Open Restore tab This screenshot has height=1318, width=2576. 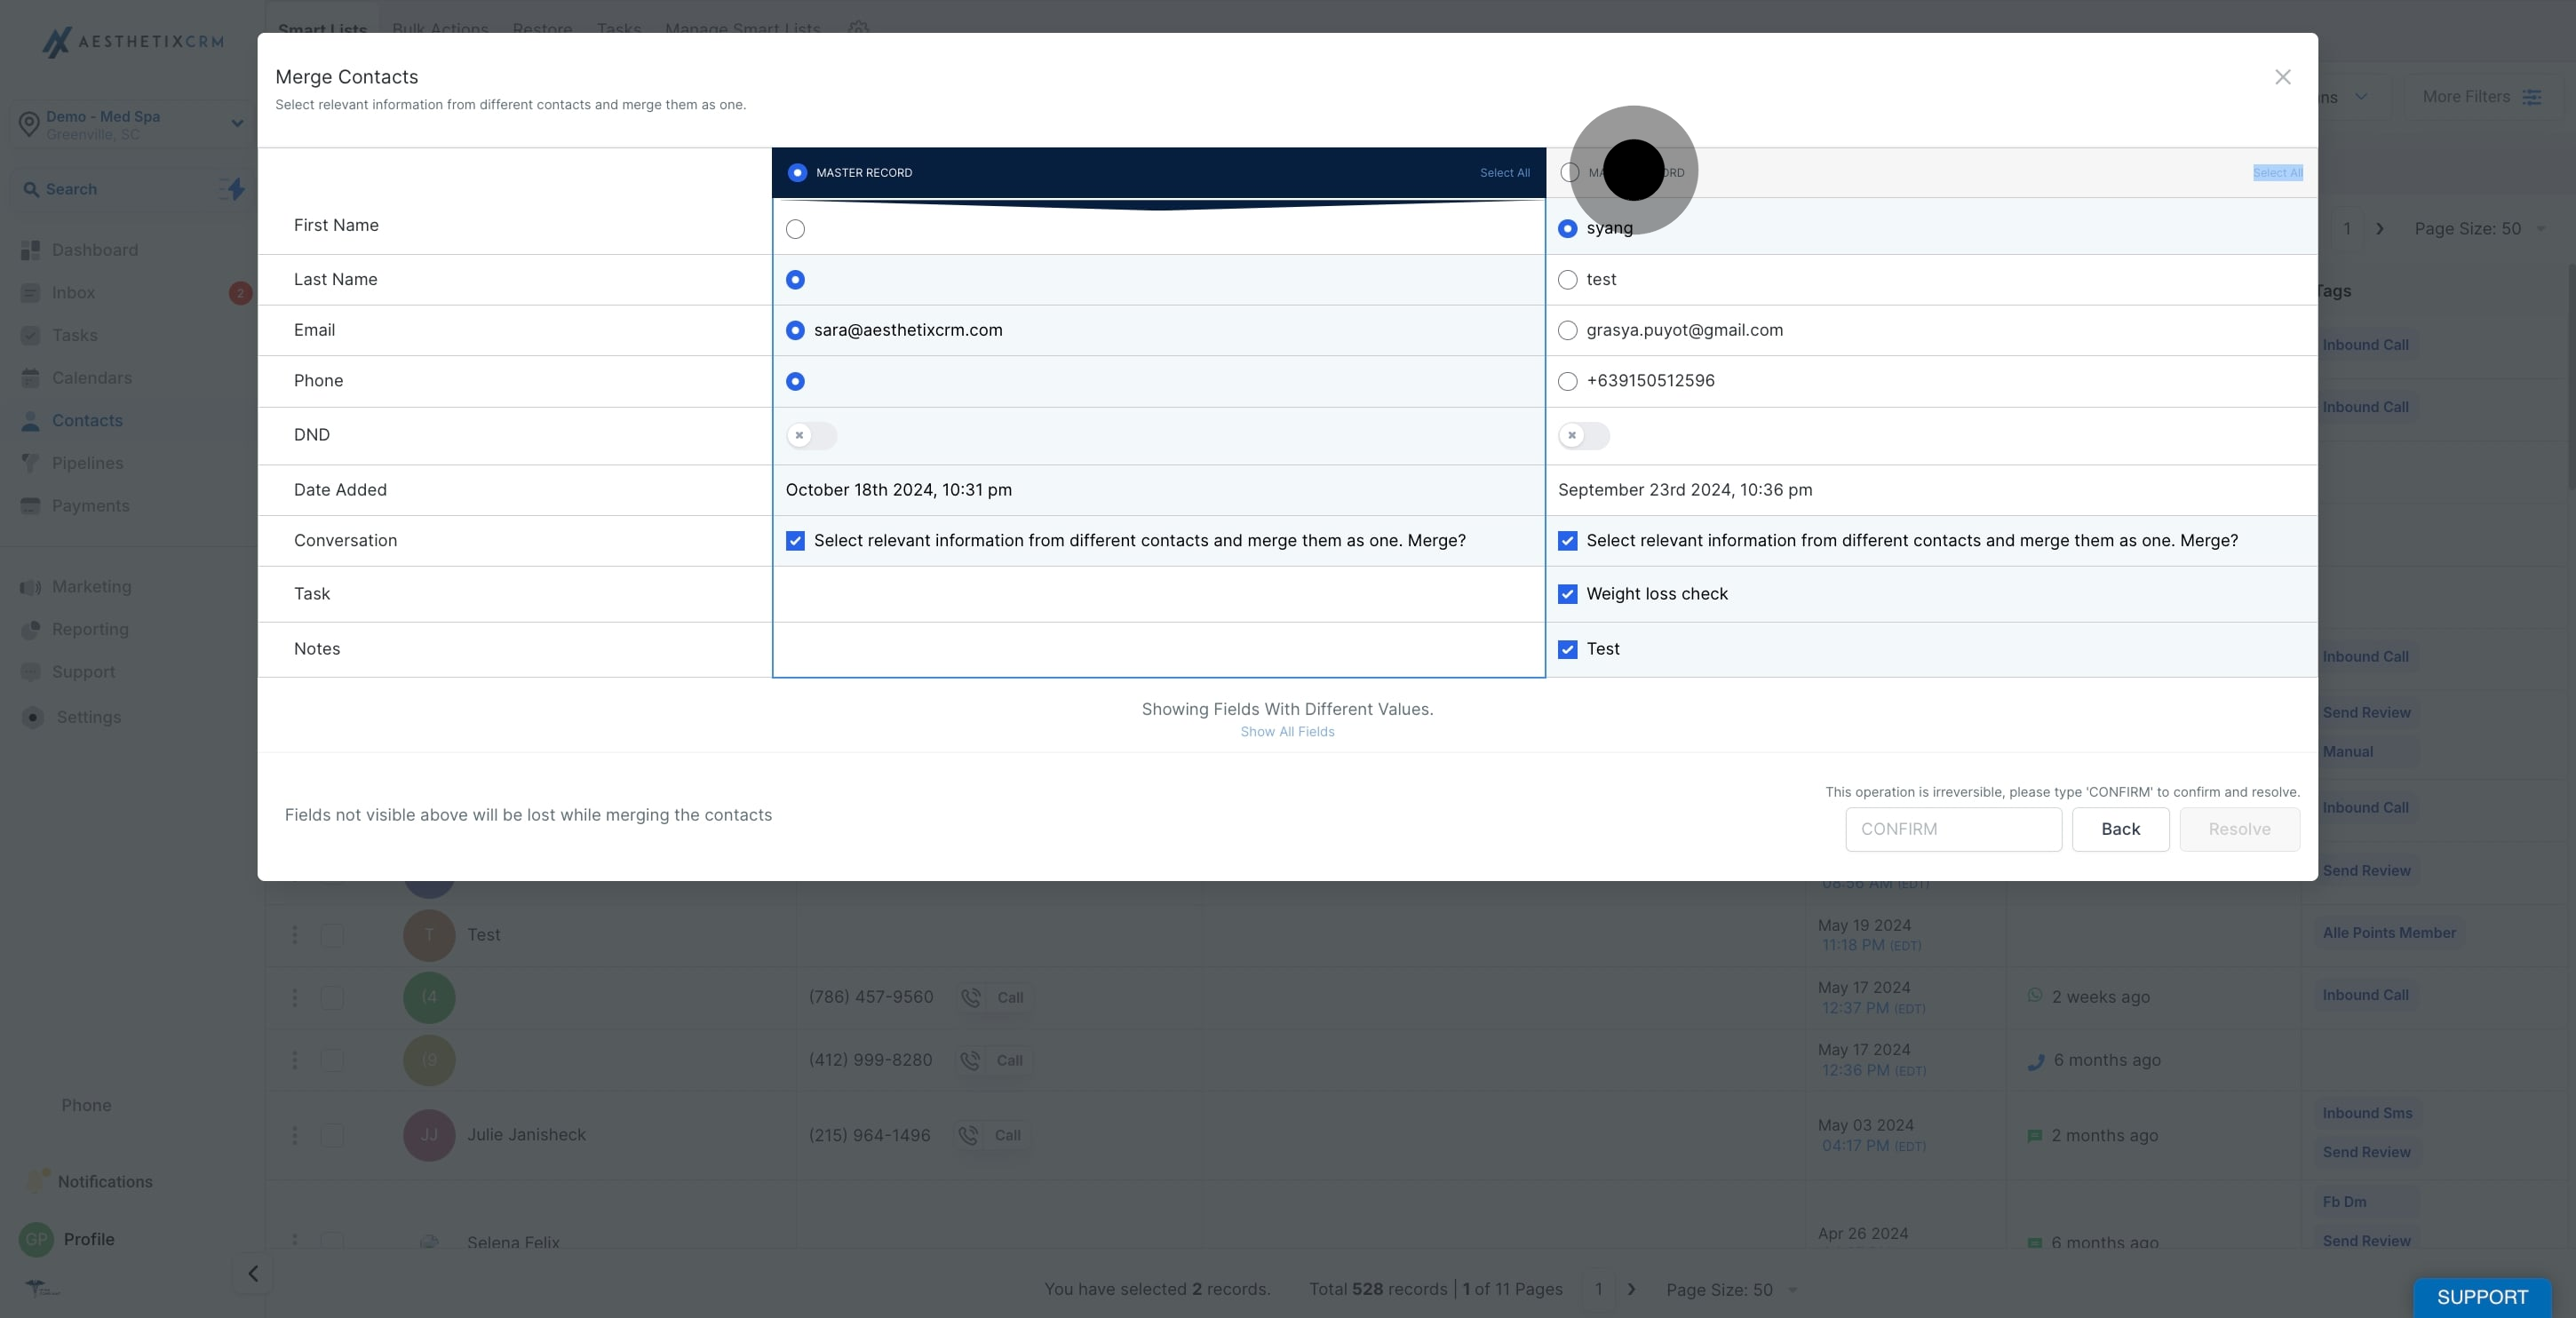(x=542, y=28)
